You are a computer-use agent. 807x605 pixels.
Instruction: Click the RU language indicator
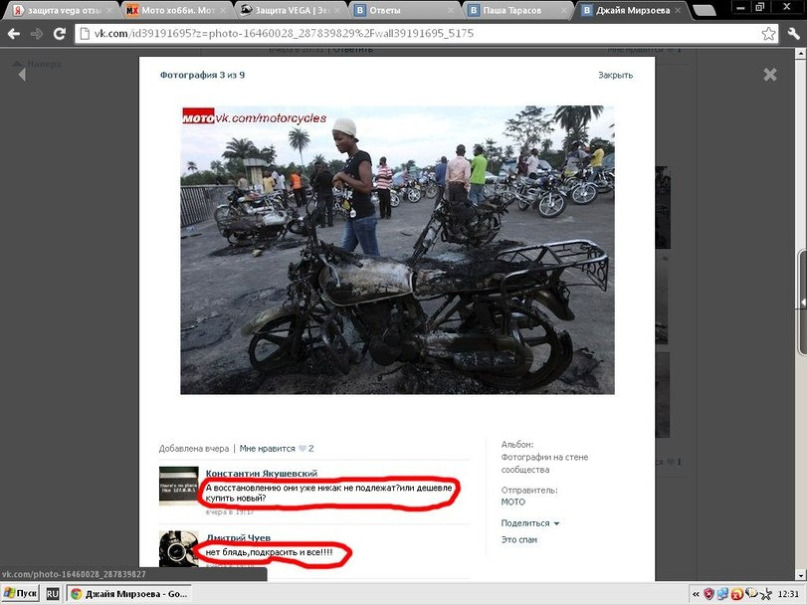coord(52,594)
